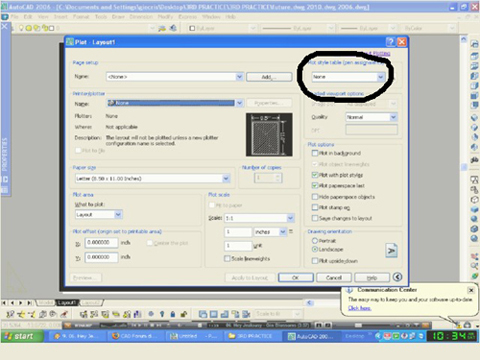Image resolution: width=480 pixels, height=360 pixels.
Task: Click the Make Object's Layer Current icon
Action: click(x=162, y=28)
